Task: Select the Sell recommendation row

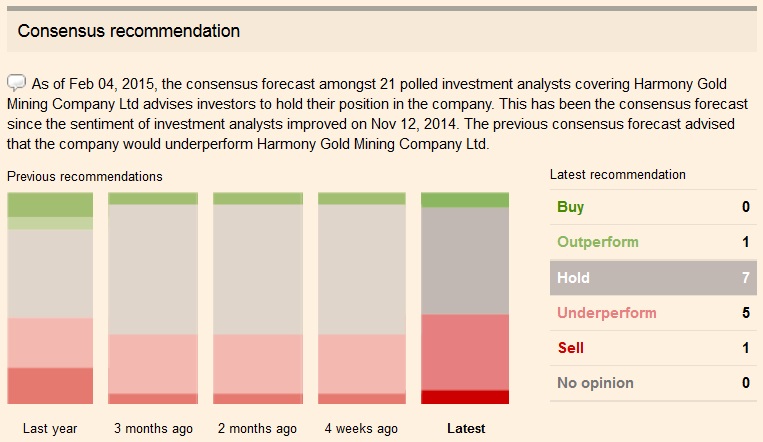Action: (x=652, y=348)
